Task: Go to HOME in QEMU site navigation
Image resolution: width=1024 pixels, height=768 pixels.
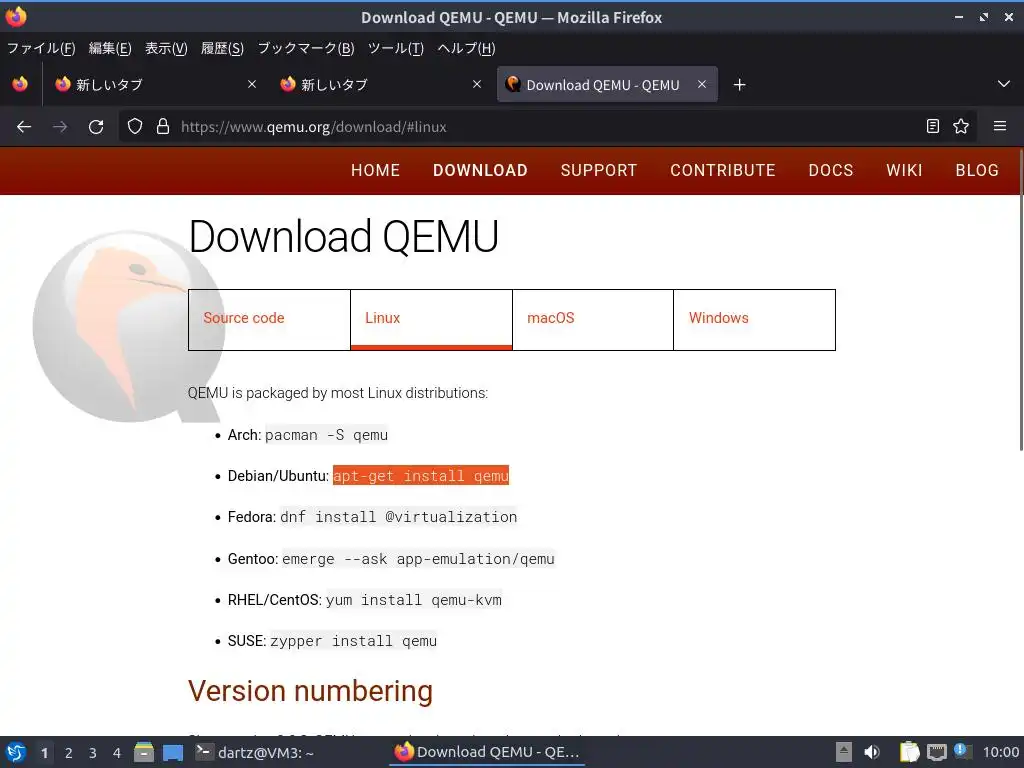Action: pos(375,170)
